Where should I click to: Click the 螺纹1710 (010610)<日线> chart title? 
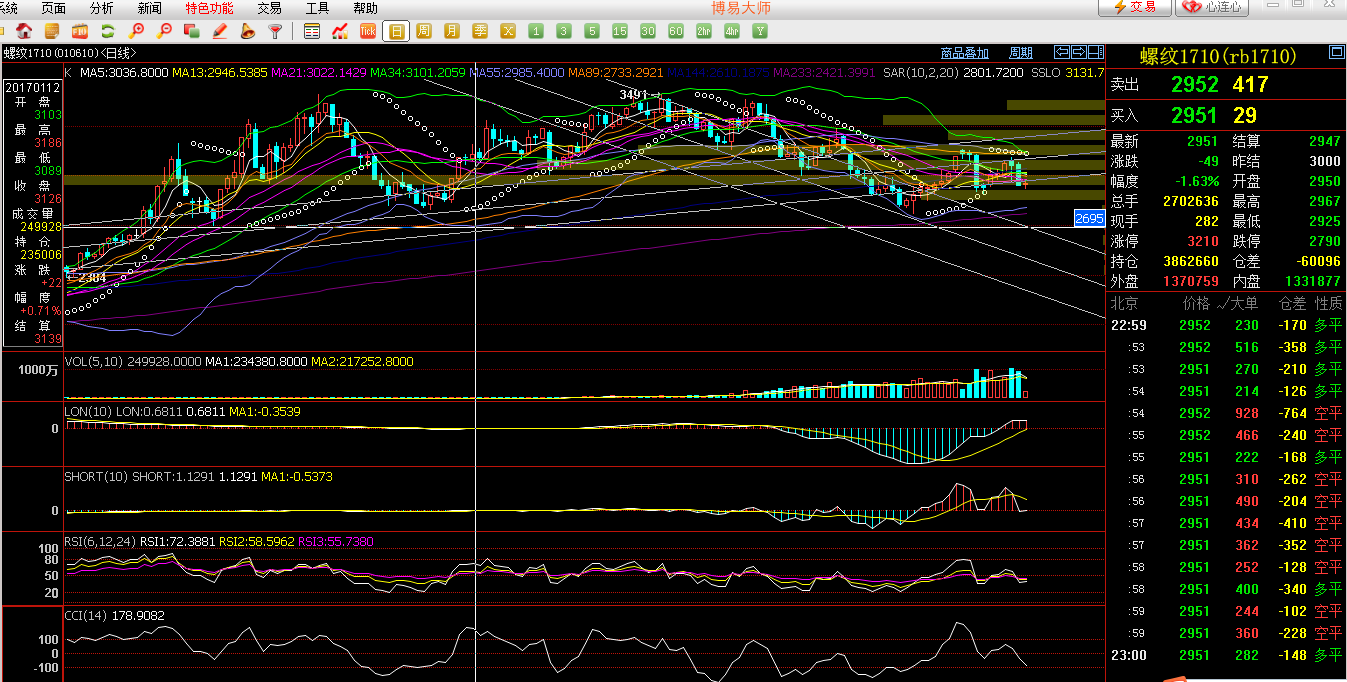(x=69, y=53)
